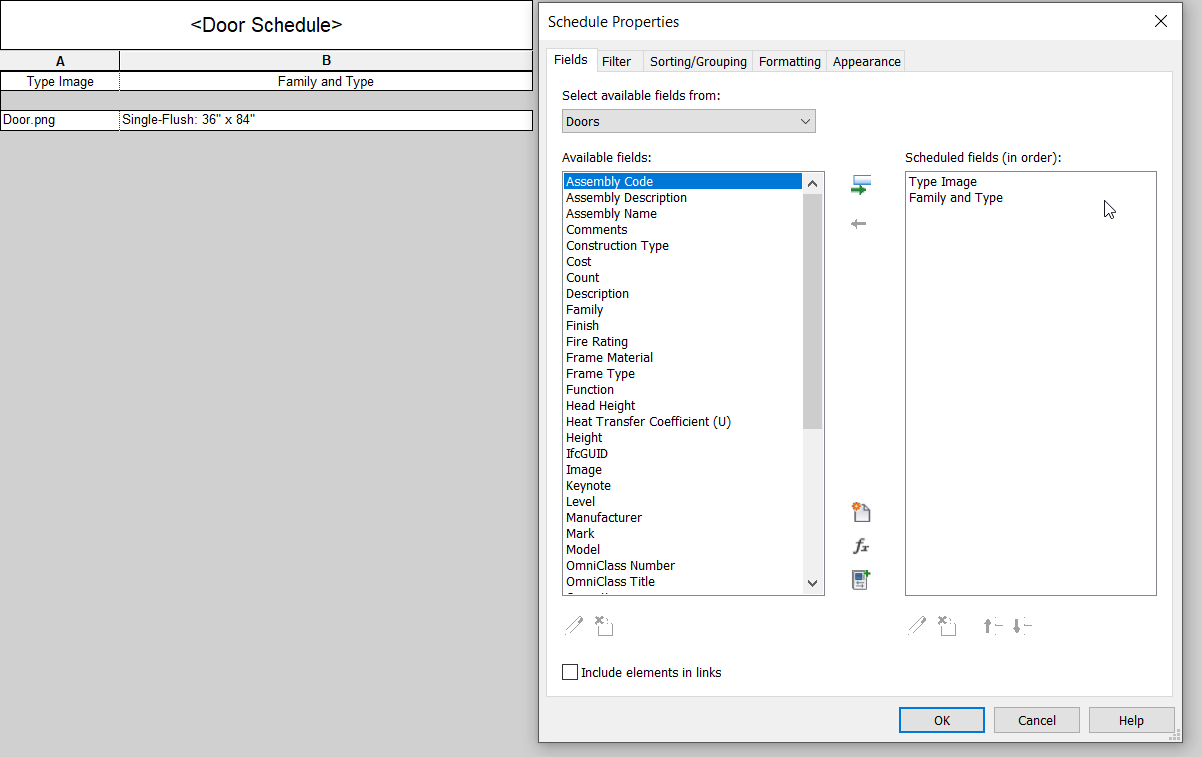Select Frame Material field

click(683, 358)
